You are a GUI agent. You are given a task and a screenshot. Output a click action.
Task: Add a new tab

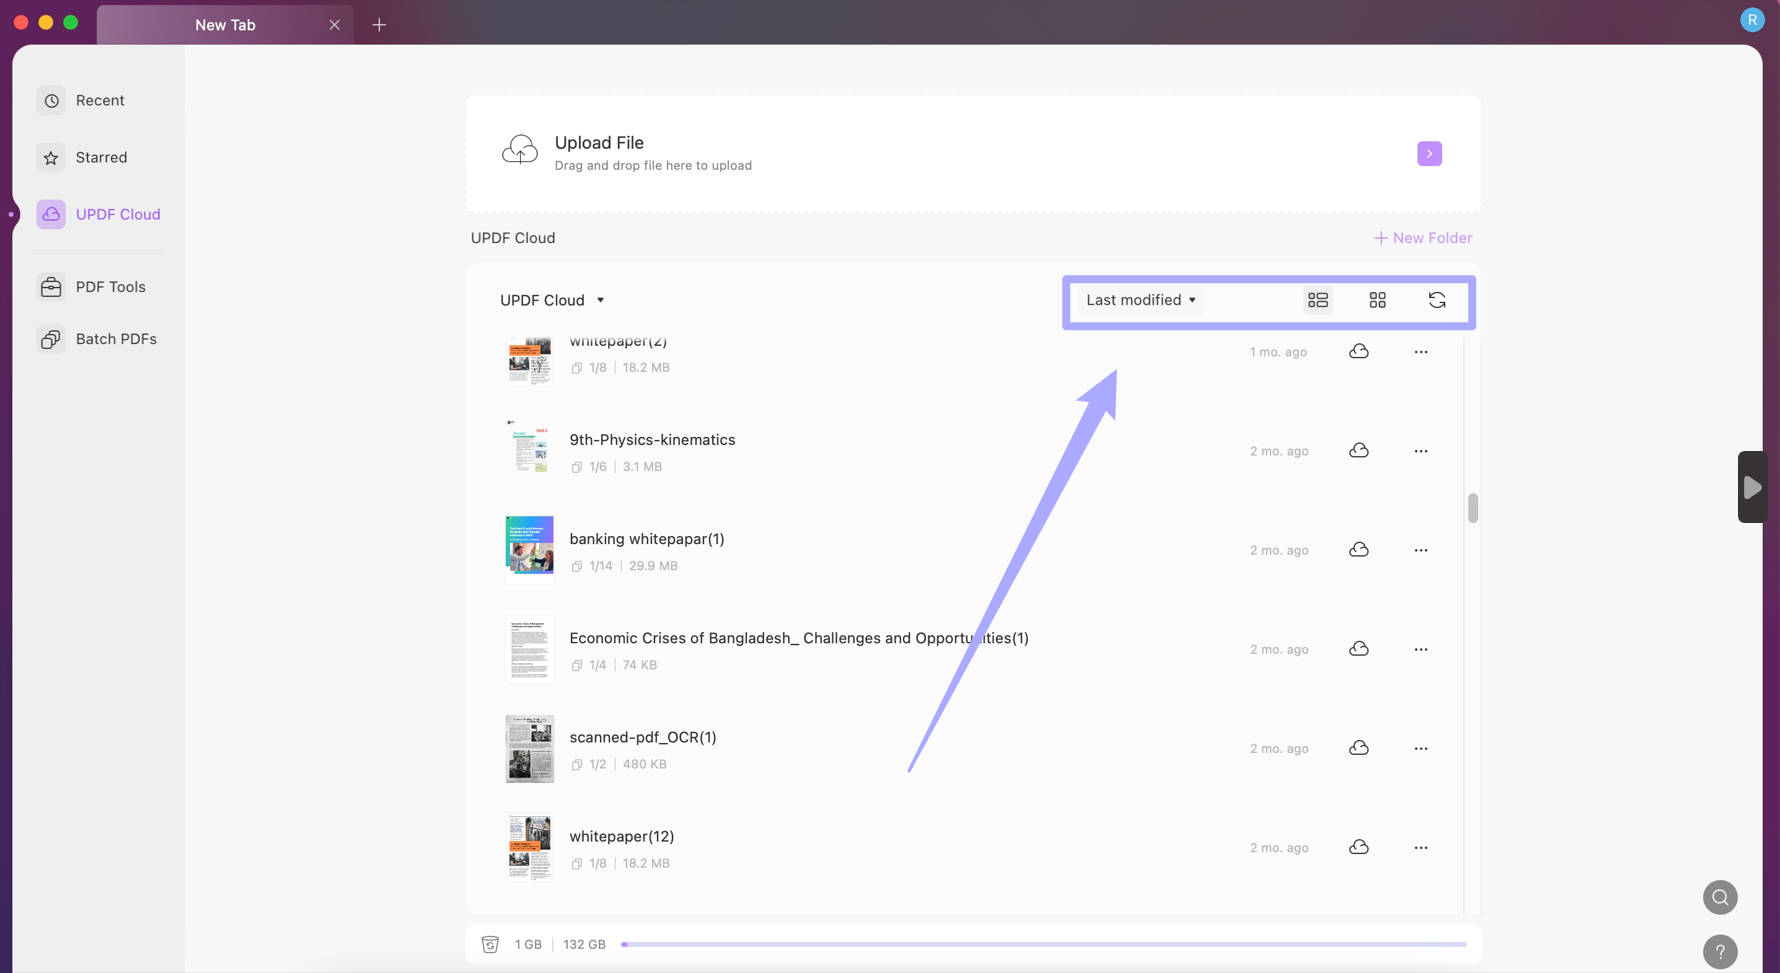tap(379, 25)
